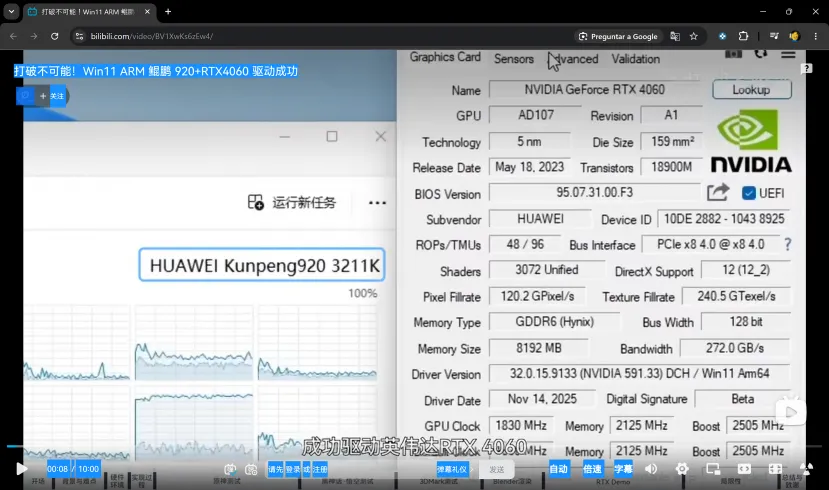Jump to the RTX Demo chapter
The image size is (829, 490).
point(613,482)
